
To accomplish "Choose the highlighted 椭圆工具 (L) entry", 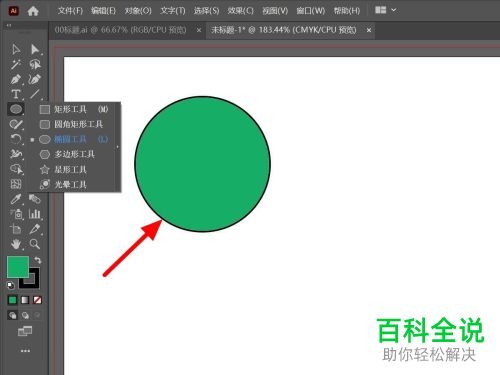I will pos(74,139).
